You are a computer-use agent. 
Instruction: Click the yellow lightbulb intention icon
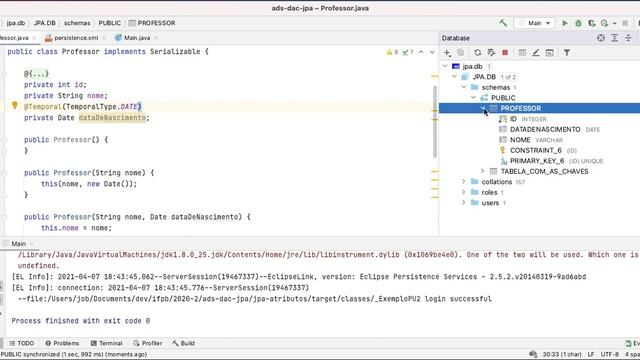(15, 105)
